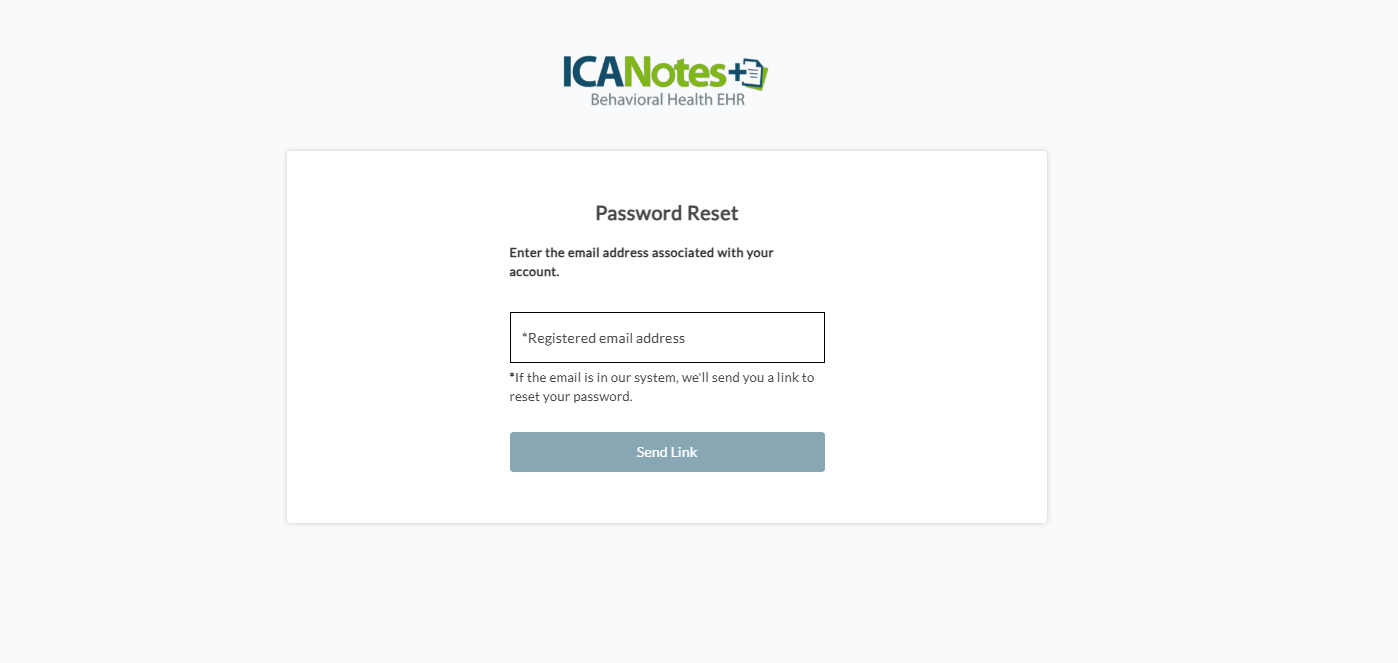Click the "Registered email address" placeholder text
The image size is (1398, 663).
[x=606, y=338]
